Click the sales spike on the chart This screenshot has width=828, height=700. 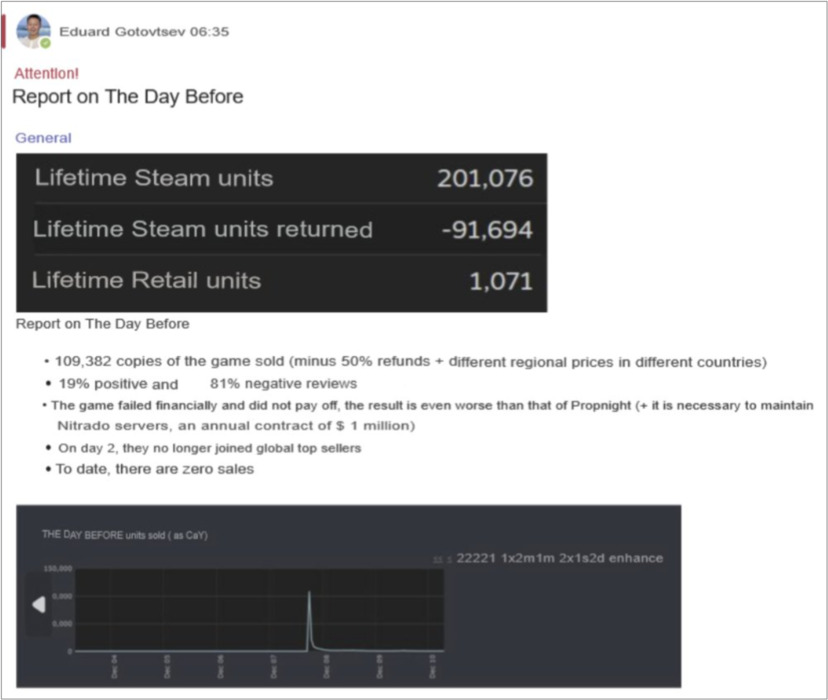coord(309,621)
